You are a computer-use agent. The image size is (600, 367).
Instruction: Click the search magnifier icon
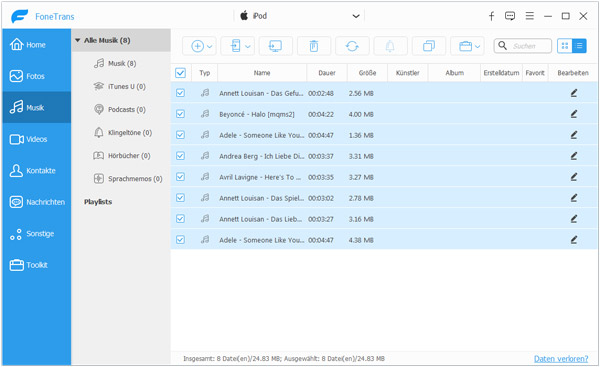(x=503, y=46)
